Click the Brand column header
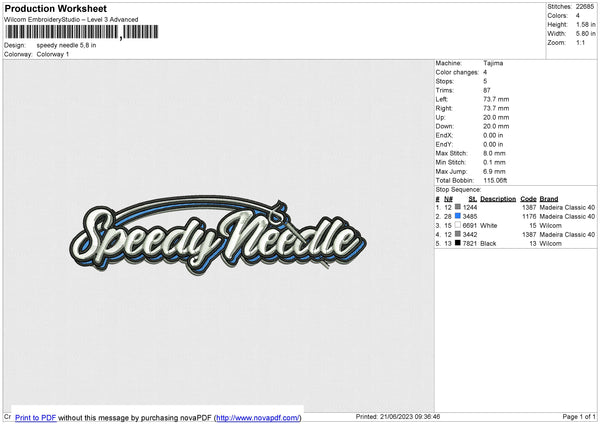 tap(549, 199)
